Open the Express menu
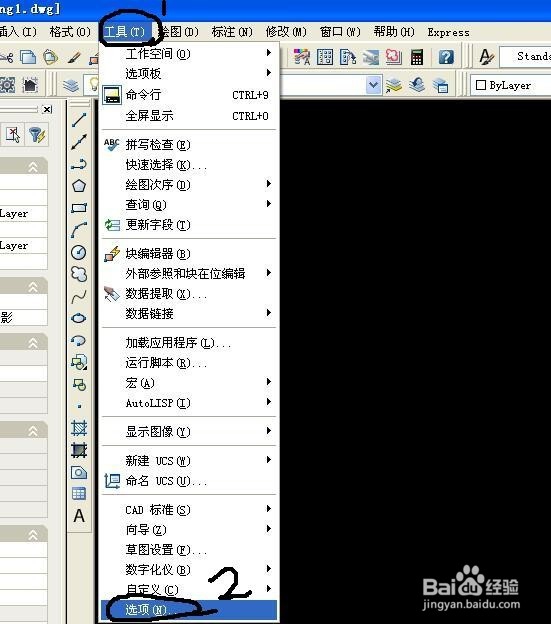 coord(448,32)
